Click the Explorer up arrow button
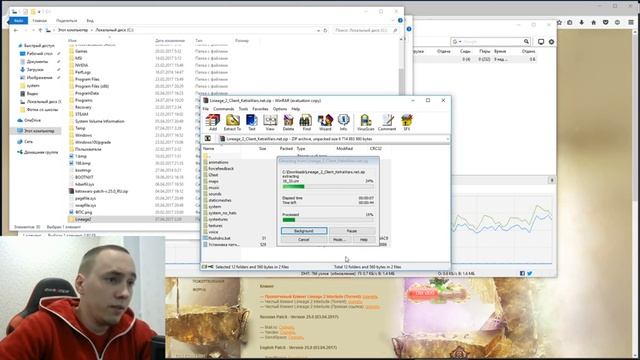Viewport: 640px width, 360px height. point(40,30)
